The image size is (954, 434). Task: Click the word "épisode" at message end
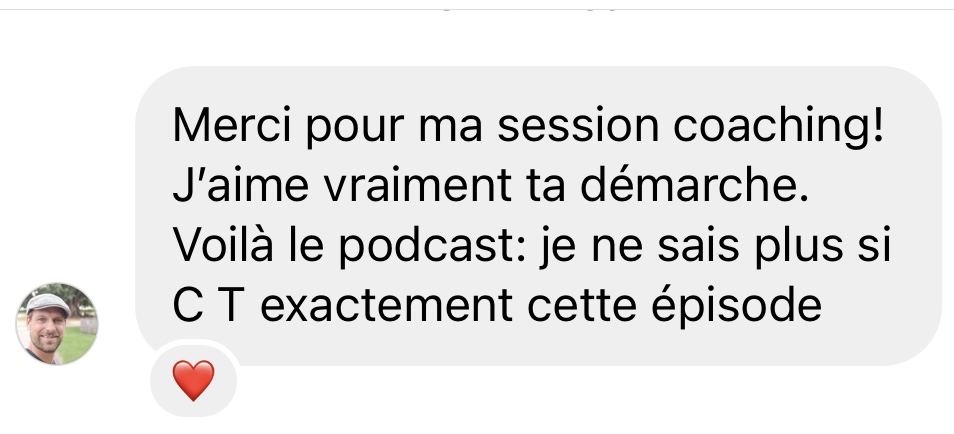click(736, 307)
